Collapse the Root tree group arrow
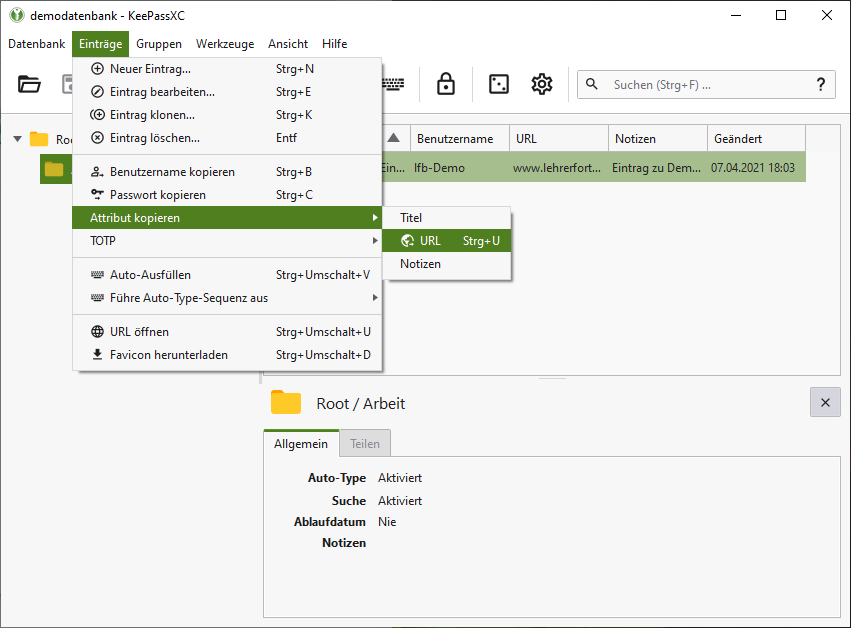Viewport: 851px width, 628px height. click(17, 139)
